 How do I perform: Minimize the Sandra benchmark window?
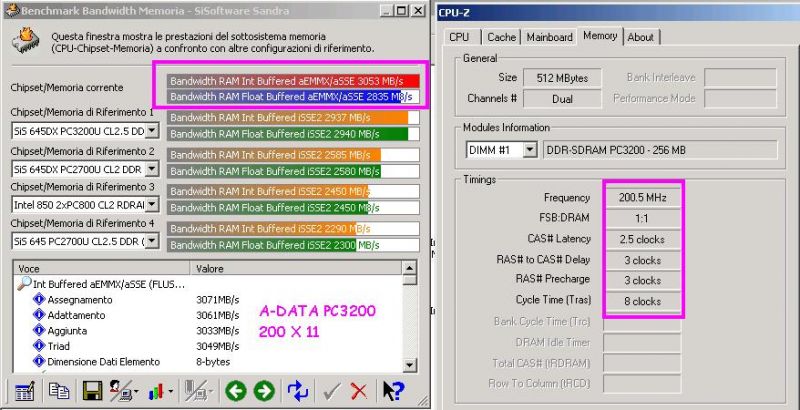point(387,10)
